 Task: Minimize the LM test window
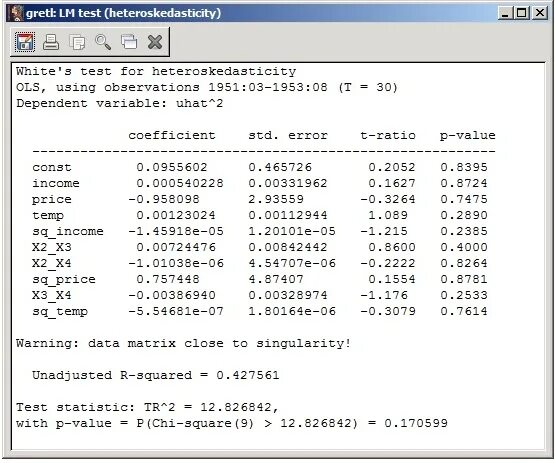tap(505, 13)
